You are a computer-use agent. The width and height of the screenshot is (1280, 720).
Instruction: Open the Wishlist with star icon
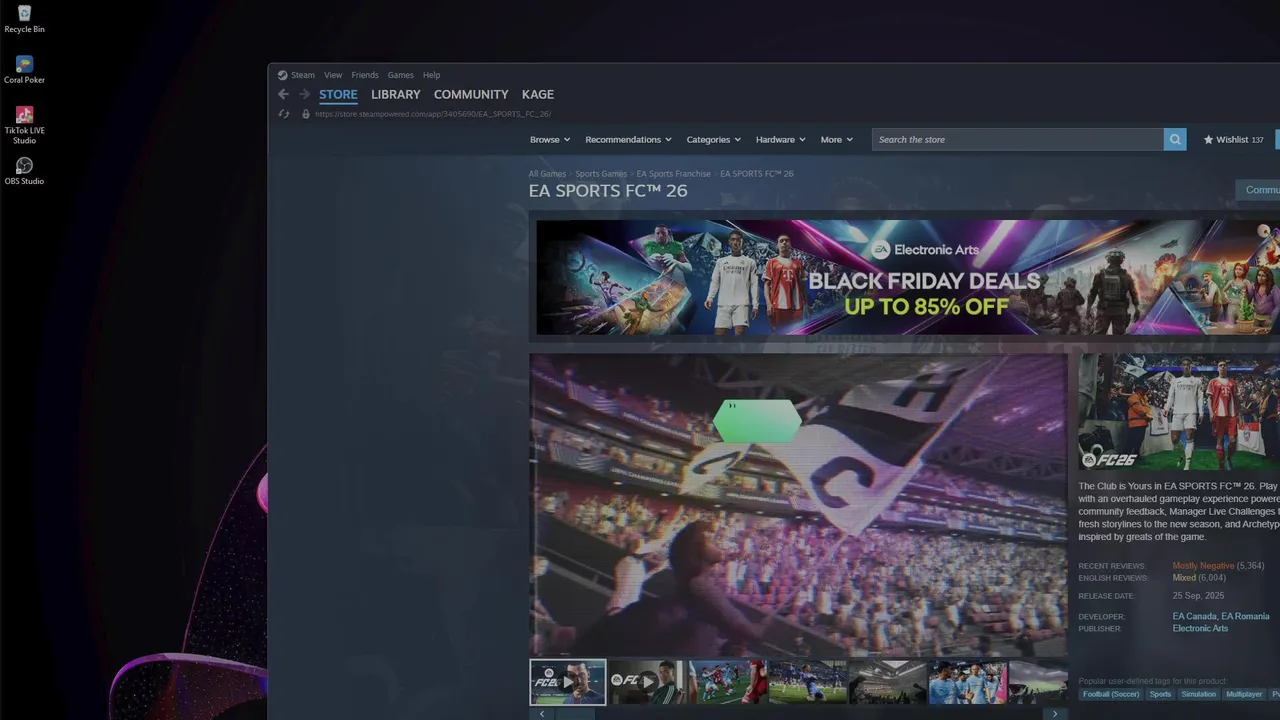click(x=1234, y=140)
